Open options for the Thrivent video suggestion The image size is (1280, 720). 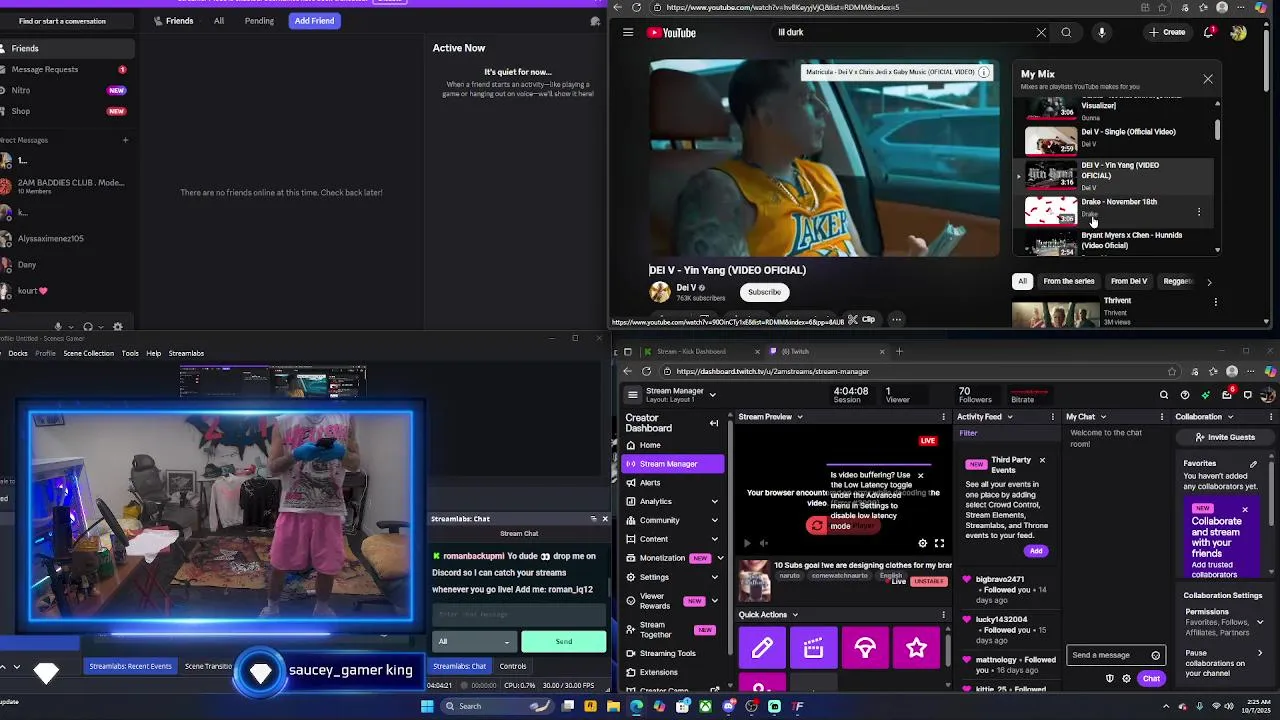point(1216,301)
